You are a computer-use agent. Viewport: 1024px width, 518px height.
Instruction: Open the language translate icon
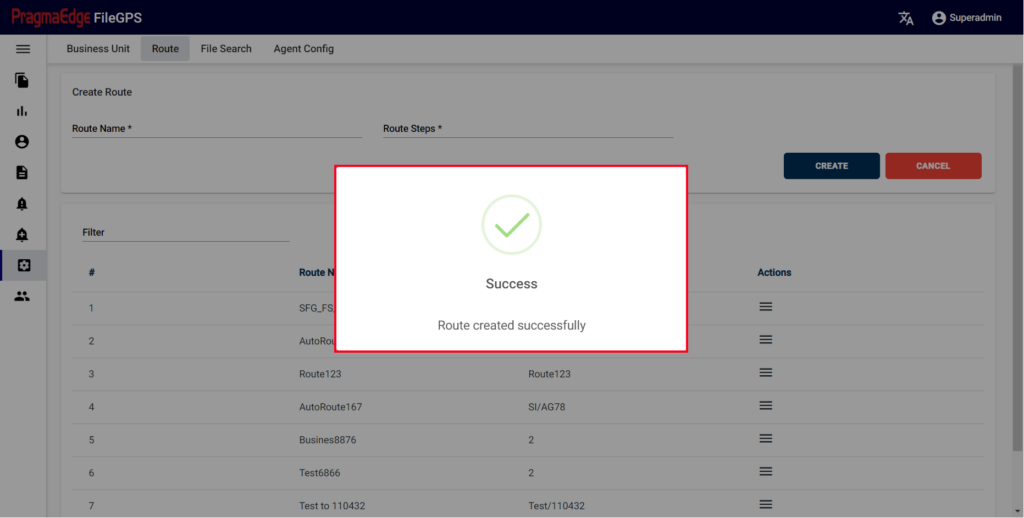click(x=906, y=18)
